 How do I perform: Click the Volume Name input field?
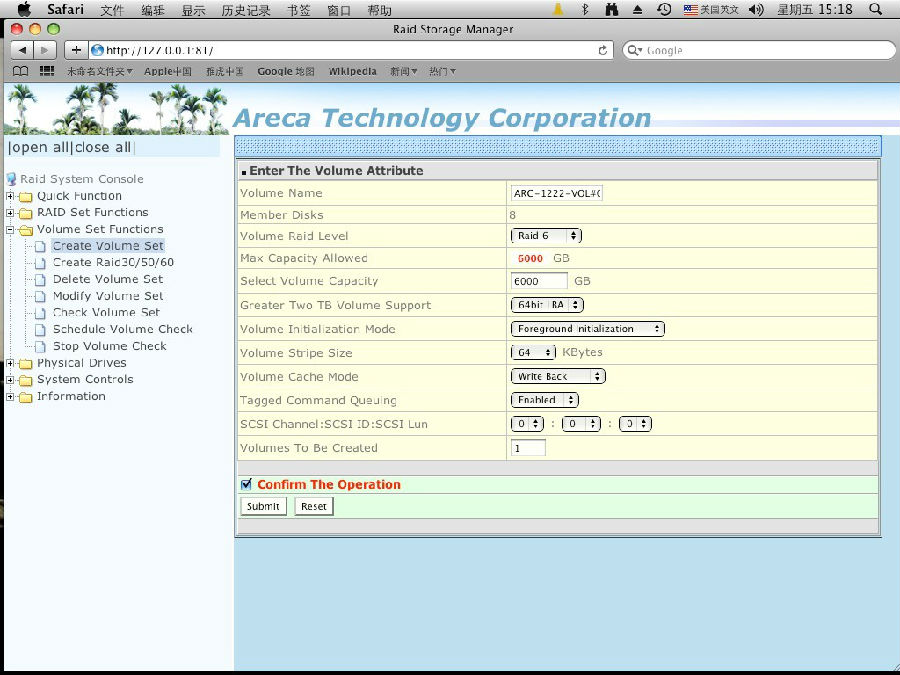557,193
